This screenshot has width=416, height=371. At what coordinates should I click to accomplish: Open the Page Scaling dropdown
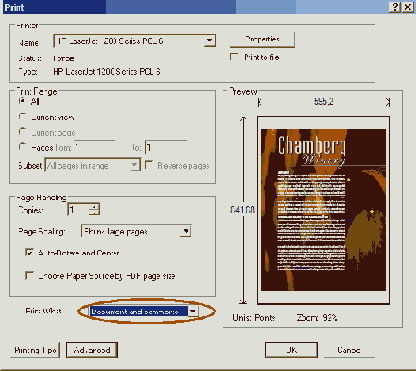(186, 231)
